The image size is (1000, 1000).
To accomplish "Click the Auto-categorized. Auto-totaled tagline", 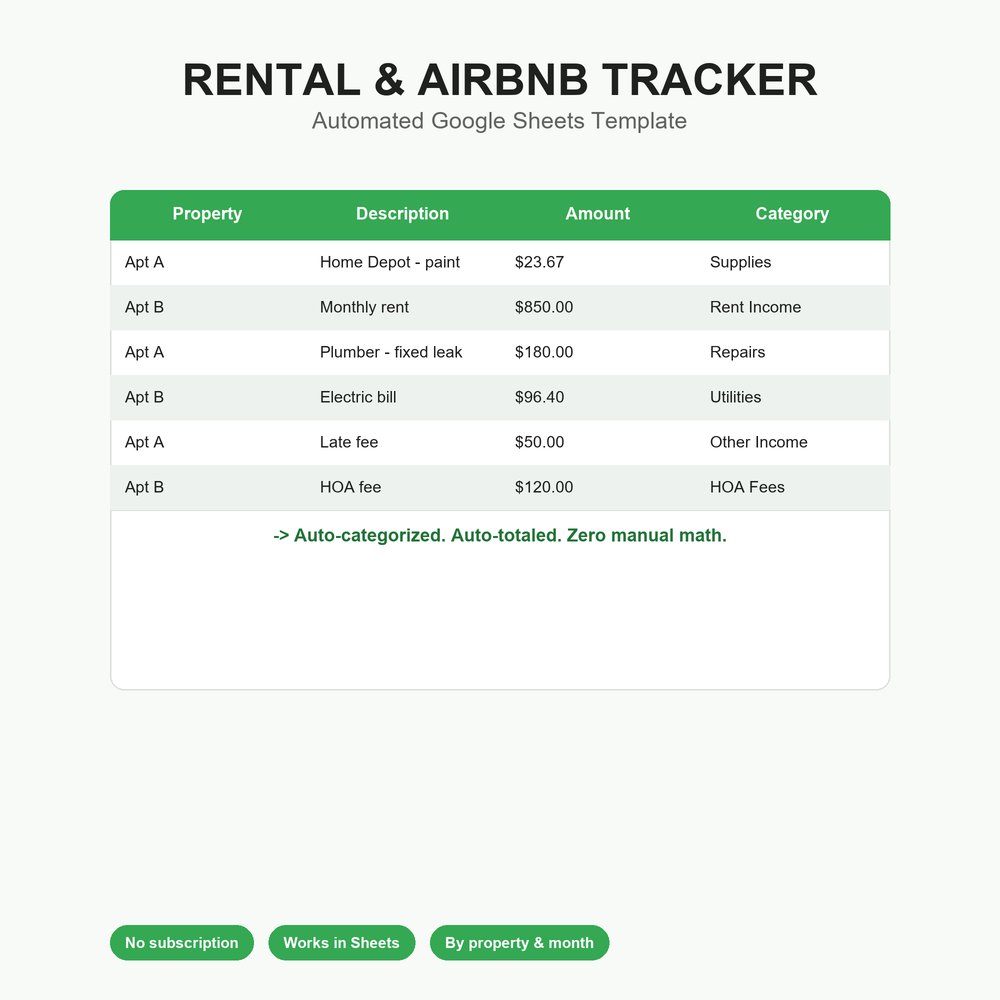I will tap(500, 535).
